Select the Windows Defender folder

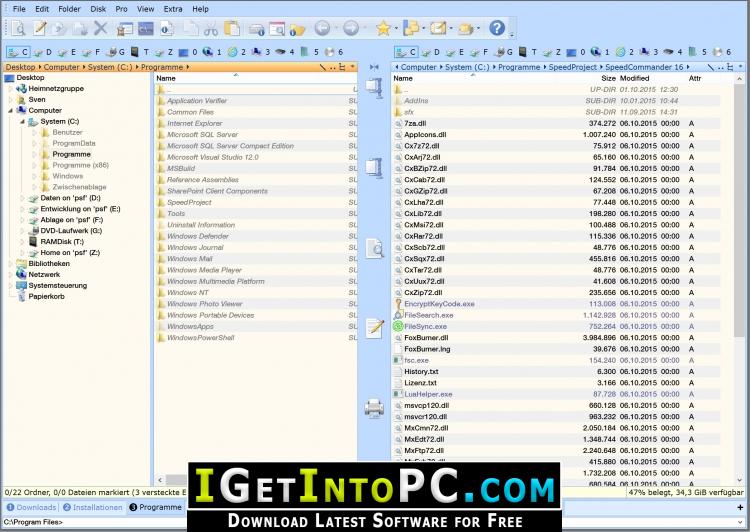point(198,236)
